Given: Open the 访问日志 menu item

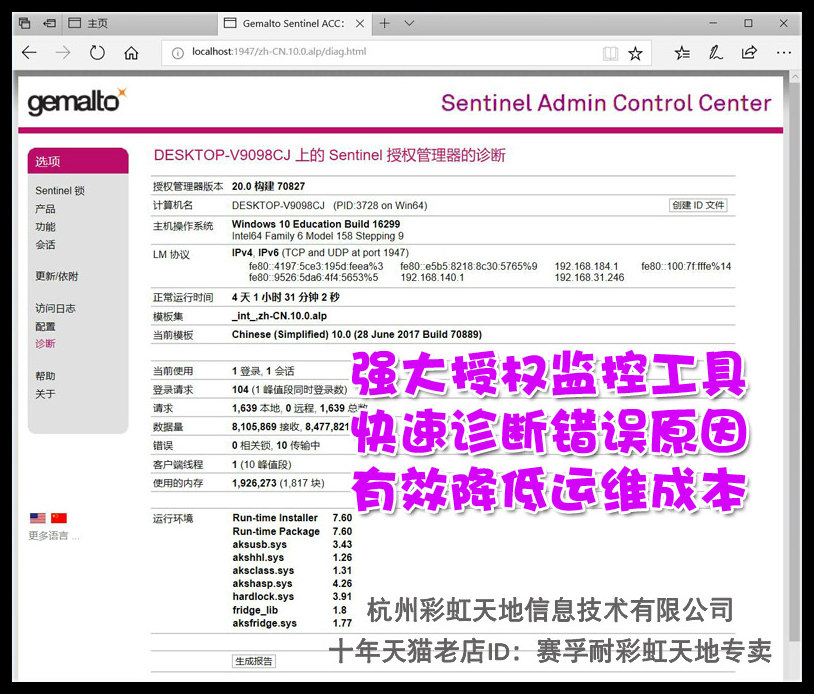Looking at the screenshot, I should pyautogui.click(x=55, y=308).
